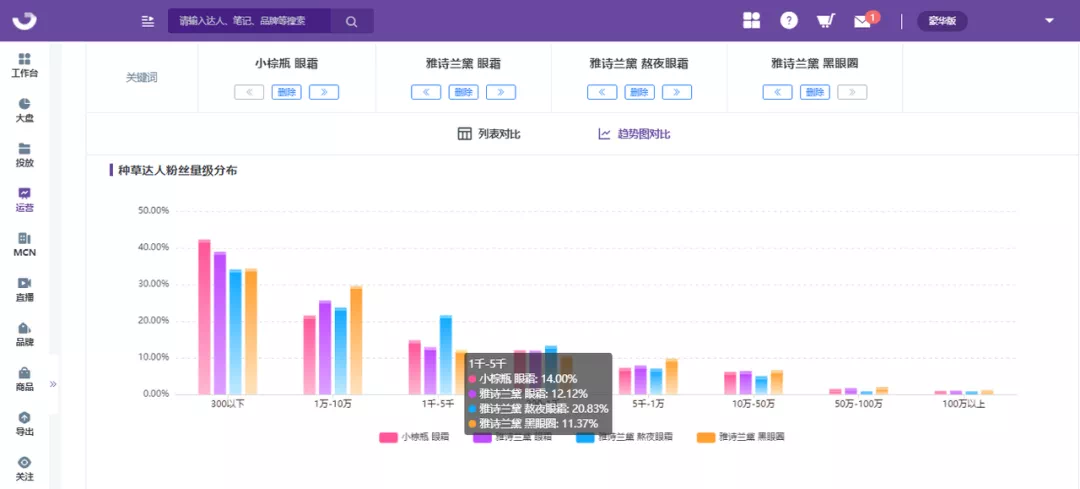Delete the 雅诗兰黛 熬夜眼霜 keyword

pos(640,92)
